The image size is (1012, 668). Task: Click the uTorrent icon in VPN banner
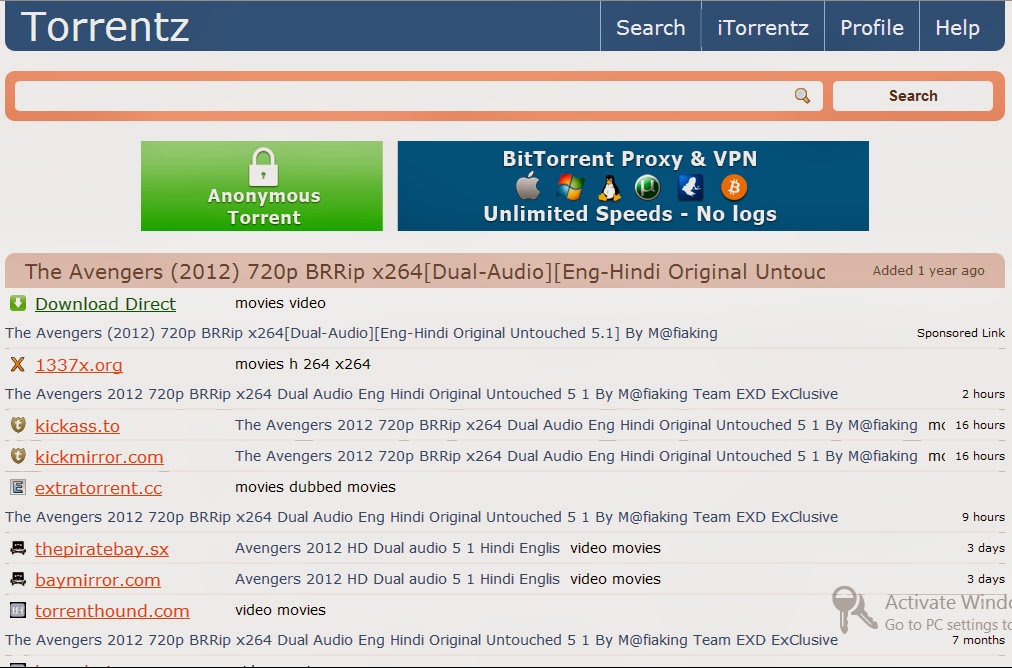(647, 188)
